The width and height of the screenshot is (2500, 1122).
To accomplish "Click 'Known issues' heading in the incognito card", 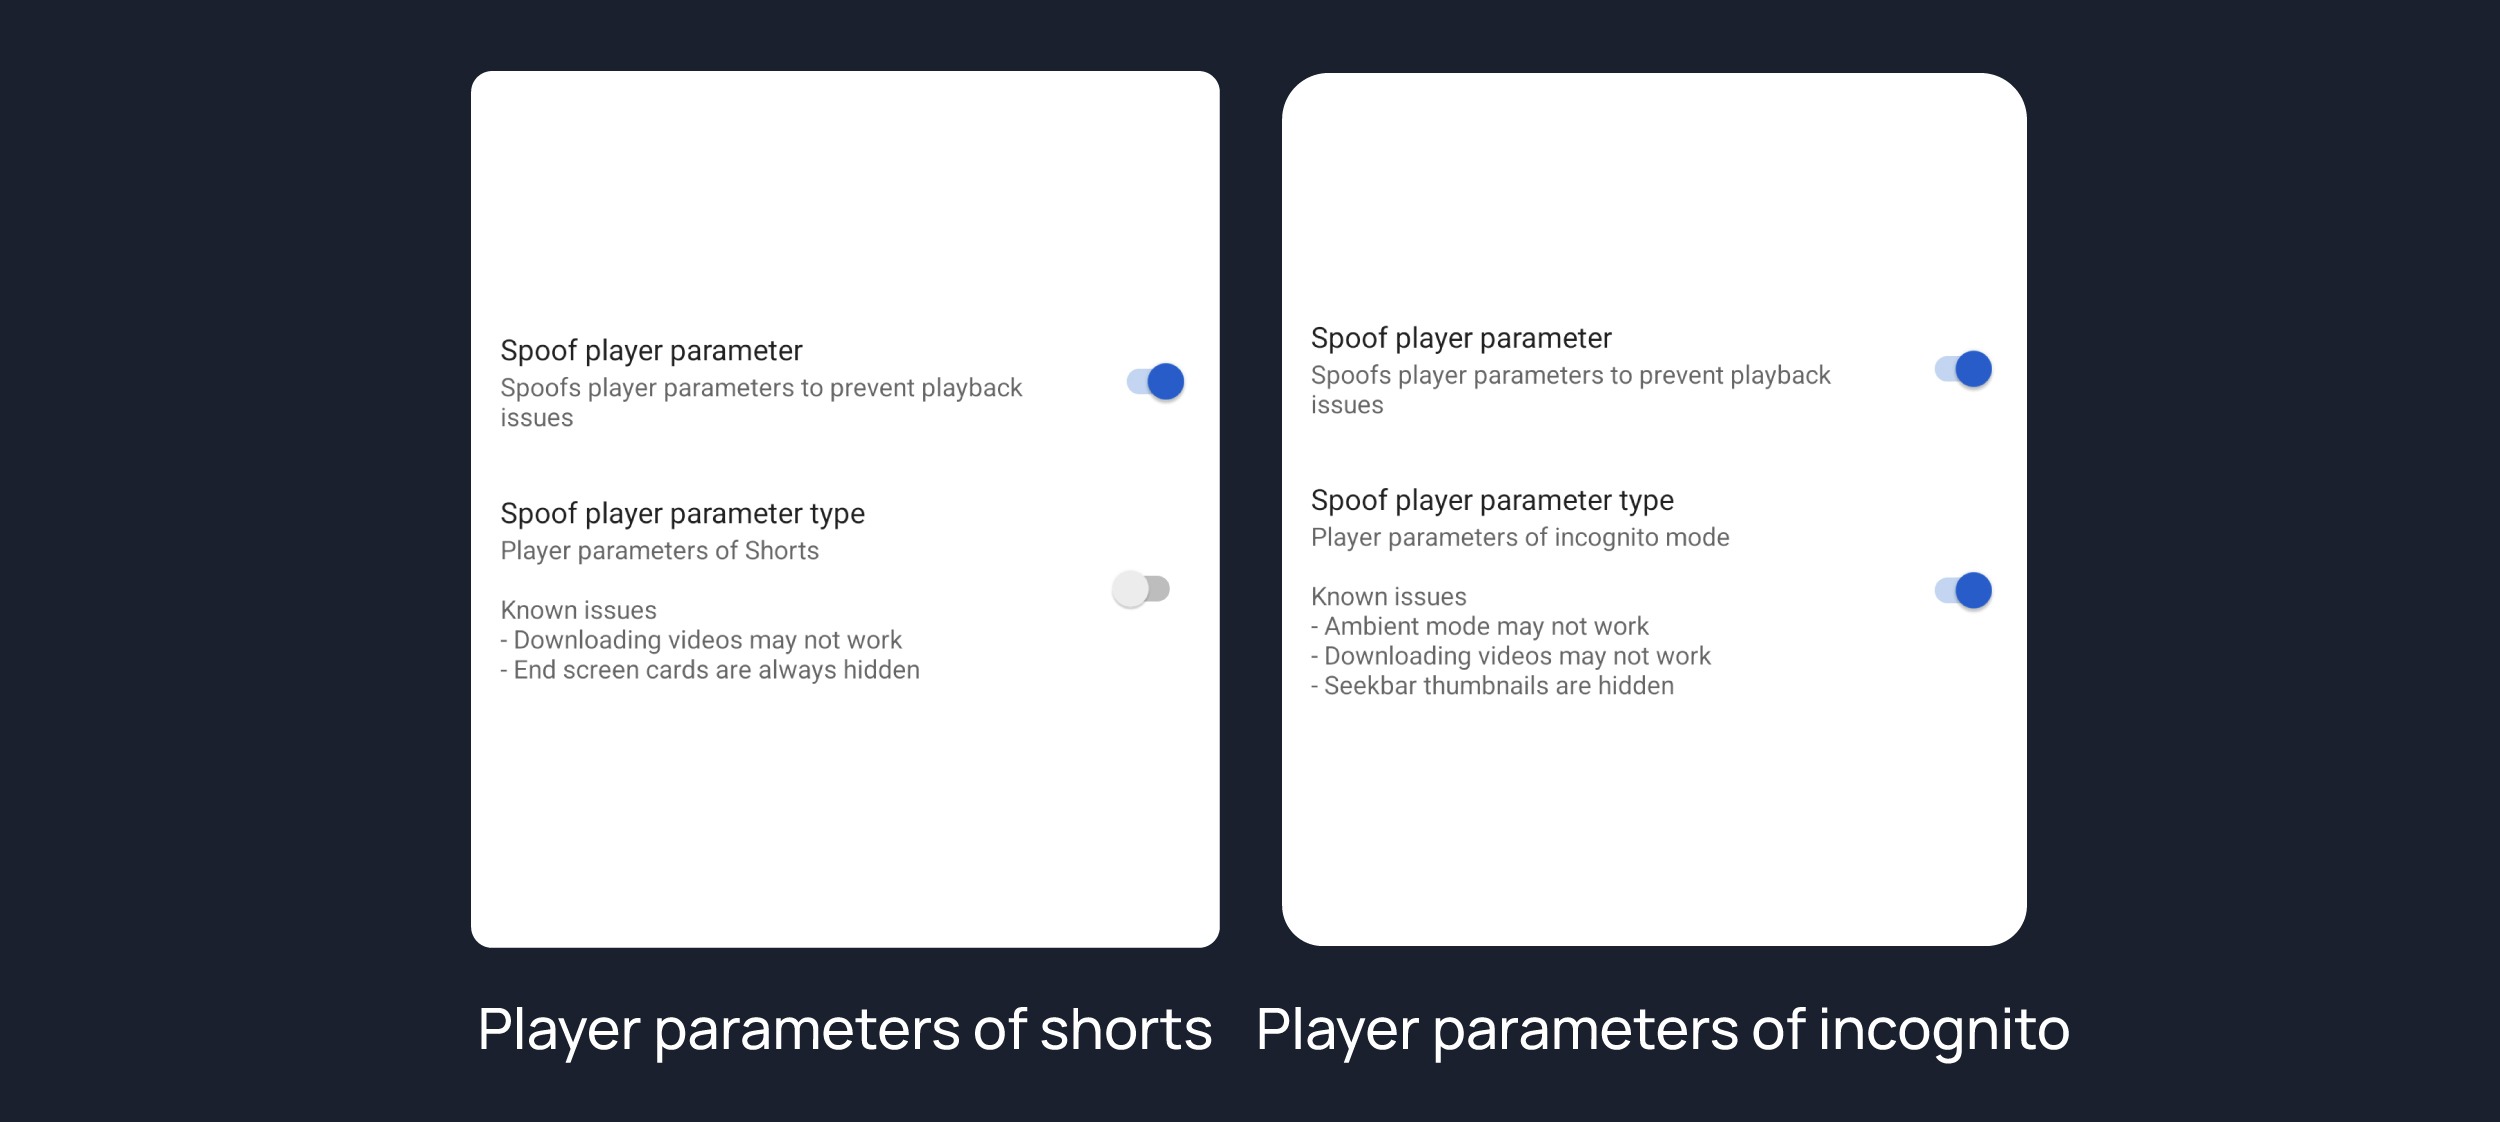I will tap(1388, 597).
